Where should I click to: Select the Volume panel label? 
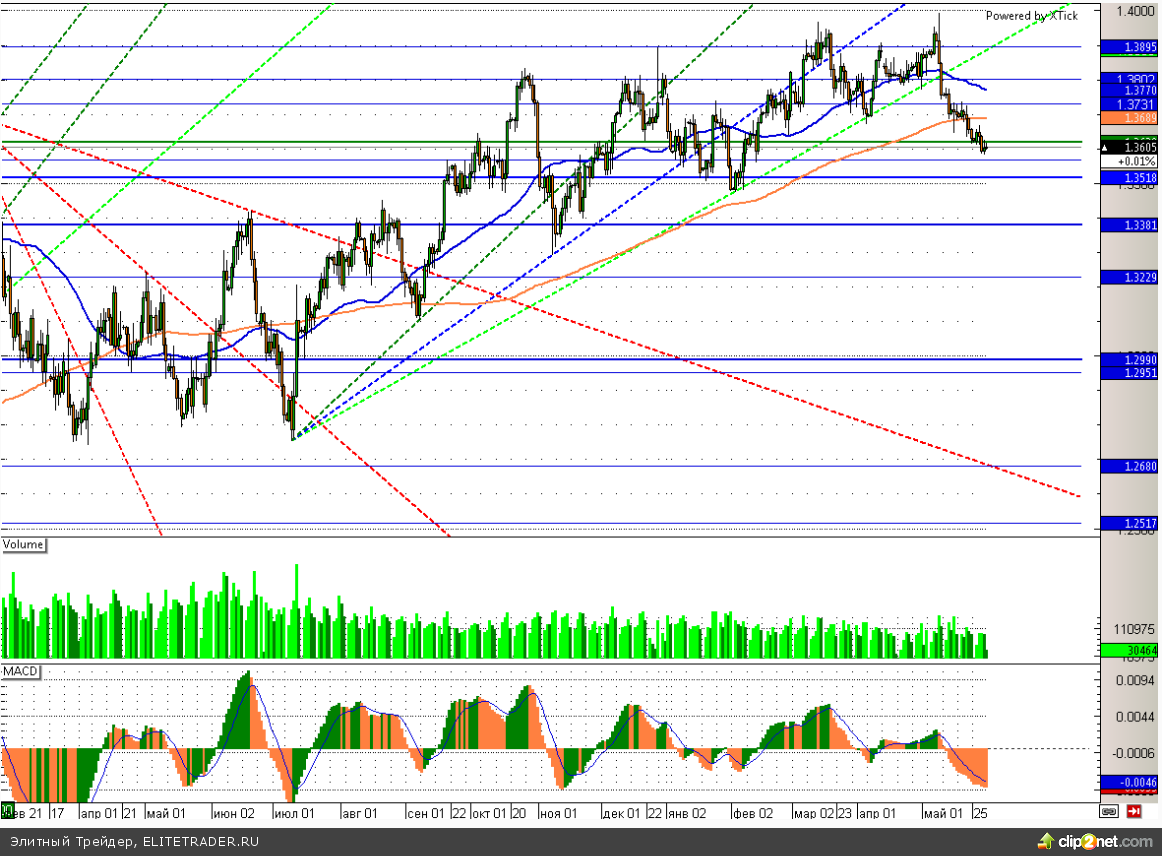click(x=23, y=545)
